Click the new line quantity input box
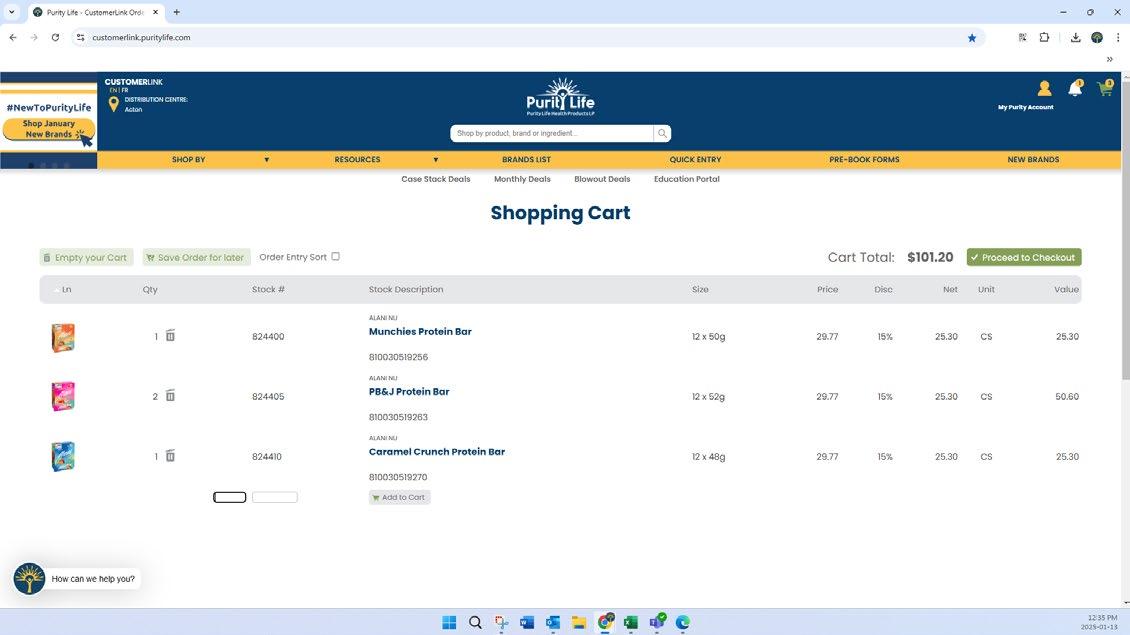Image resolution: width=1130 pixels, height=635 pixels. click(229, 497)
